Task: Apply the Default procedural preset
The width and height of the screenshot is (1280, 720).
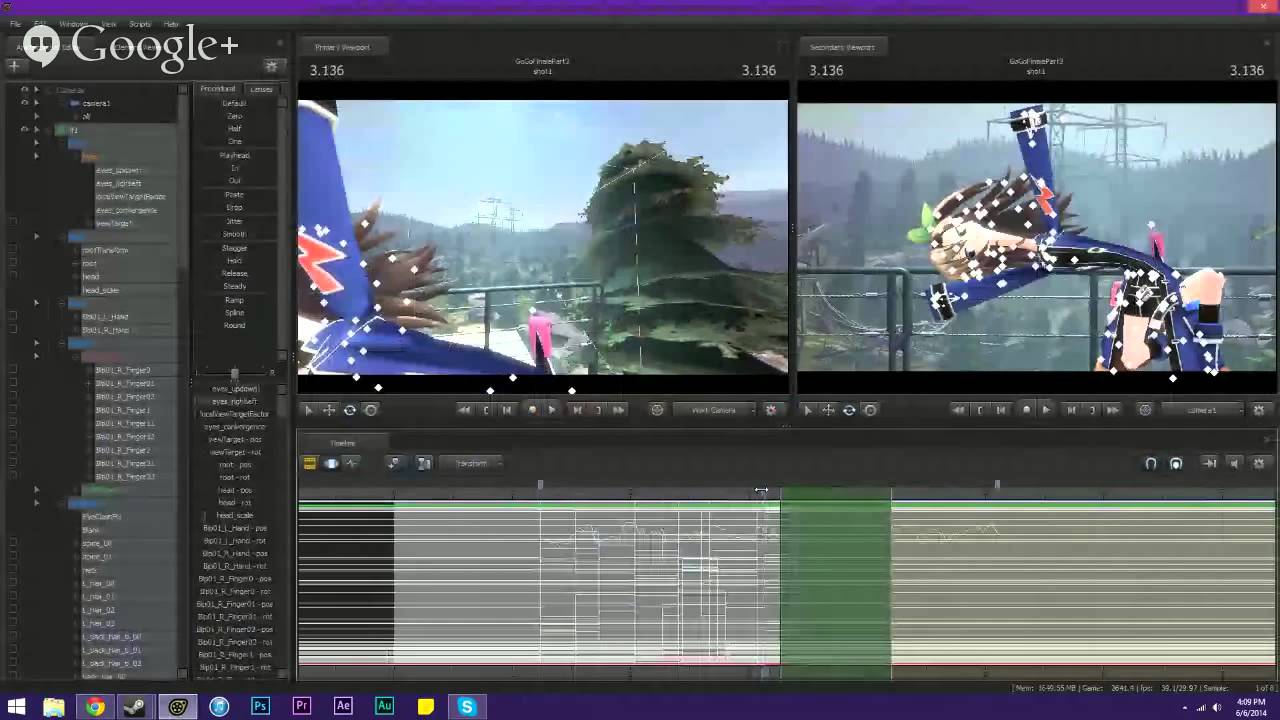Action: tap(234, 103)
